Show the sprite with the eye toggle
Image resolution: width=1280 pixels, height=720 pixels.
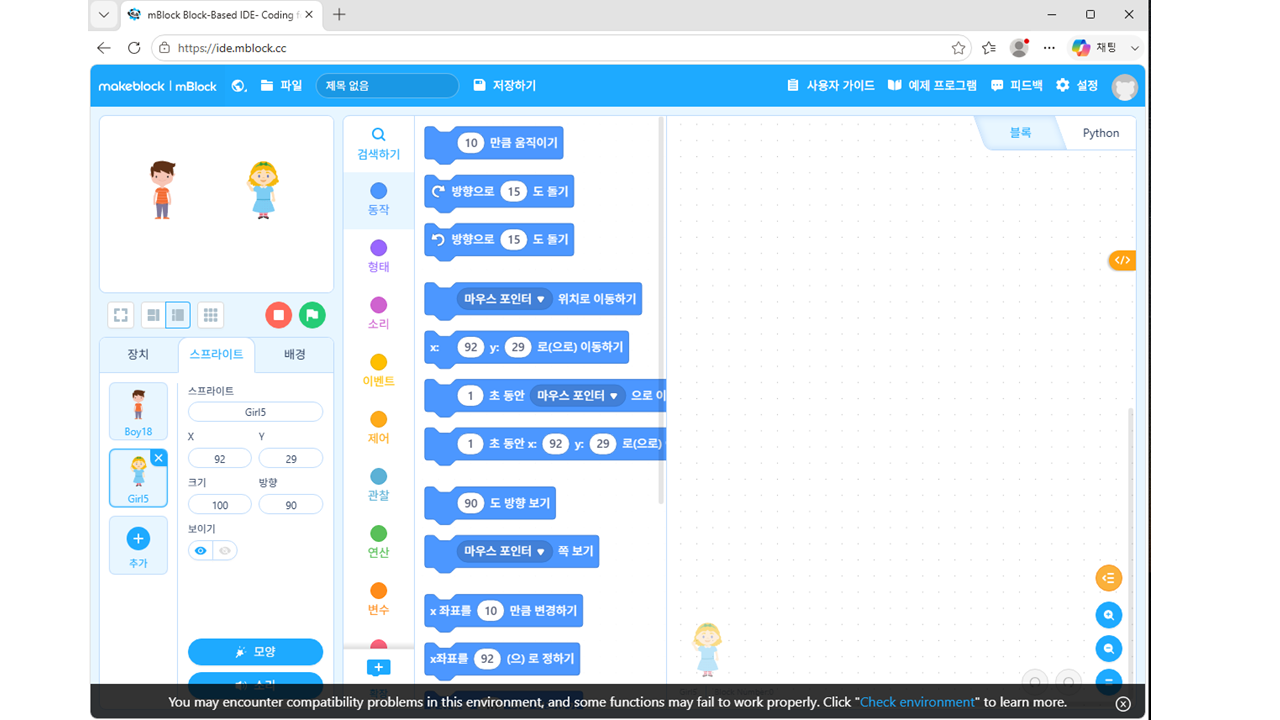click(201, 551)
